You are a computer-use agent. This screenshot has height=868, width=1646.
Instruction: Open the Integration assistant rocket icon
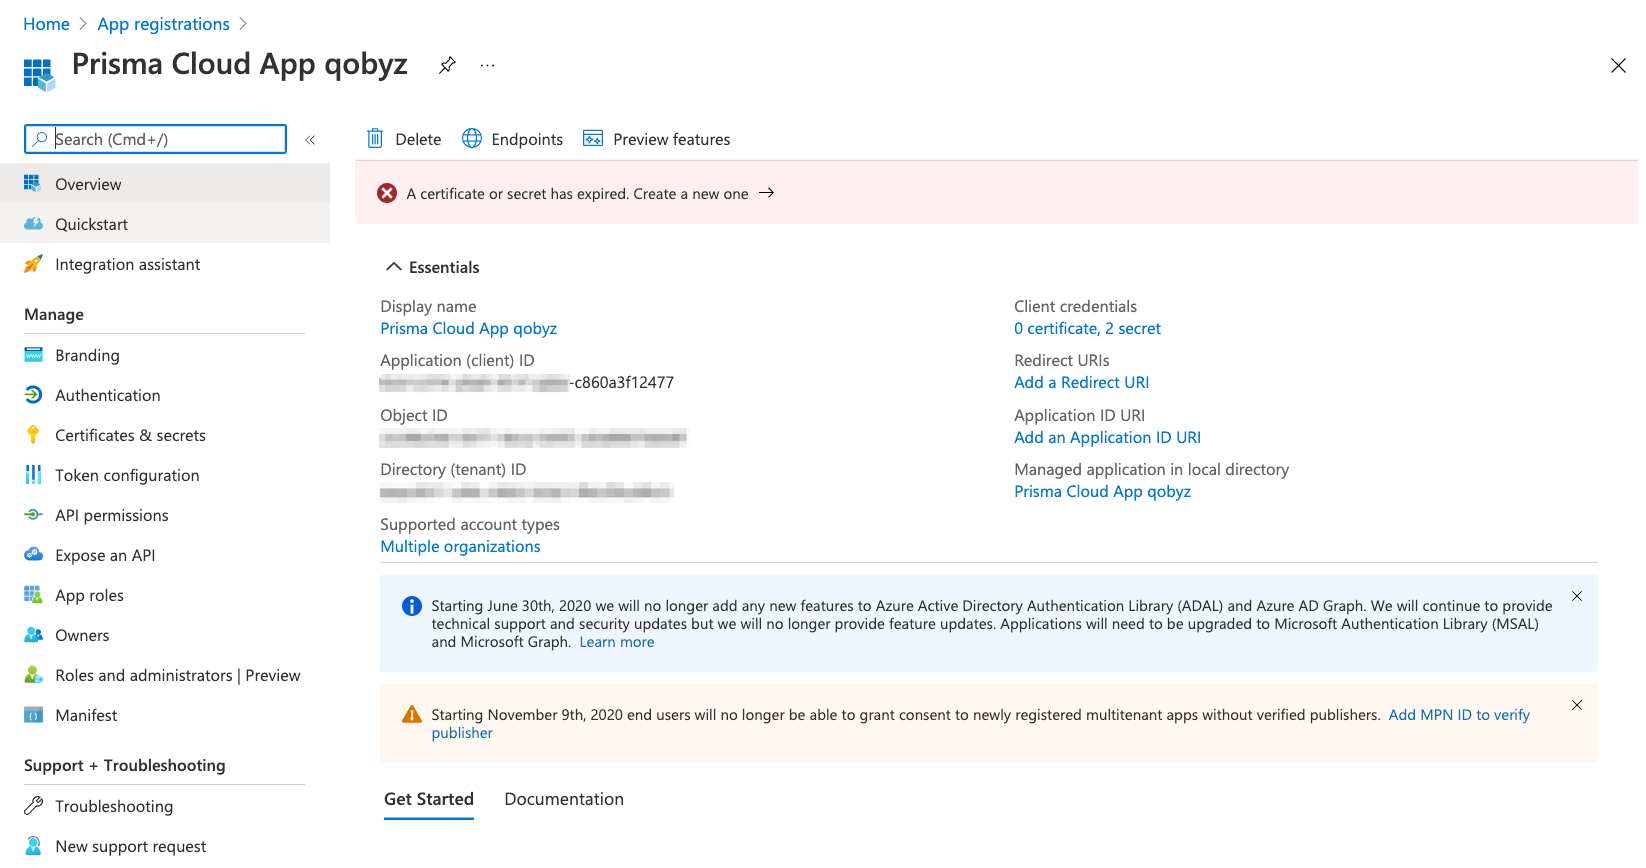33,264
